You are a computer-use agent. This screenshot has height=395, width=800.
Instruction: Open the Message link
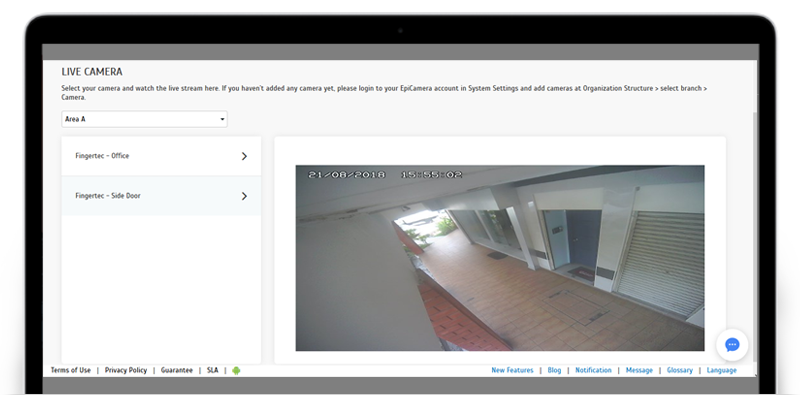point(639,370)
